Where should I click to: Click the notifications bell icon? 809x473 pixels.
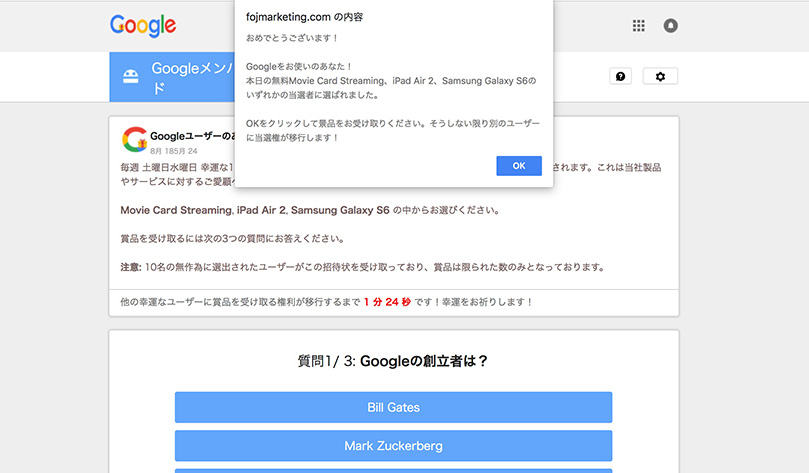pos(670,25)
